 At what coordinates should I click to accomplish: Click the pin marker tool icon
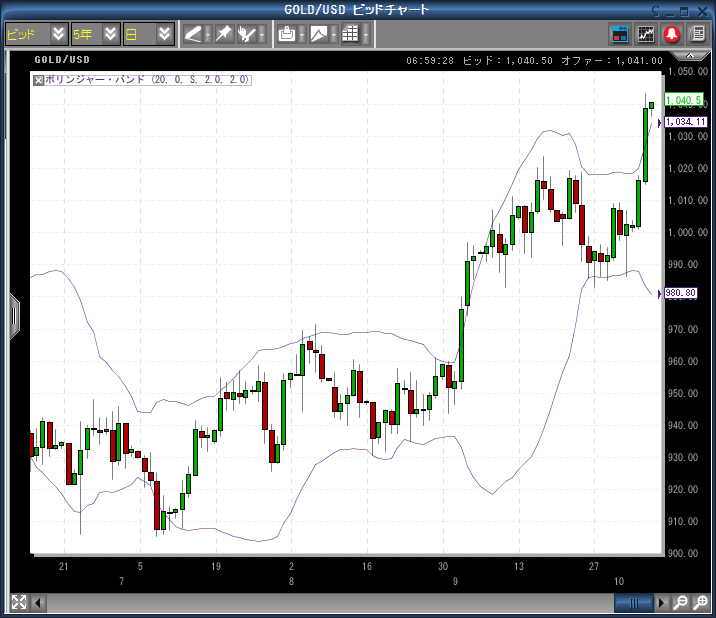click(x=224, y=34)
